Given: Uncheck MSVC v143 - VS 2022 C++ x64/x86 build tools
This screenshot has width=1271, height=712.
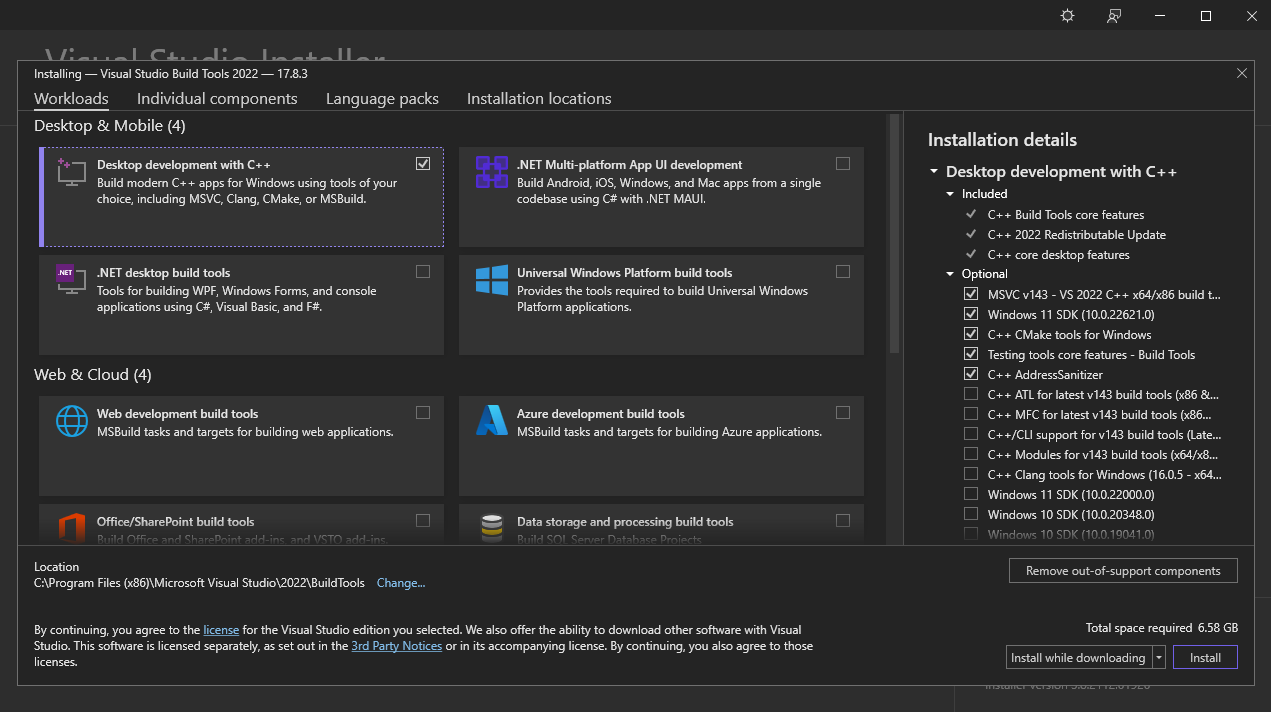Looking at the screenshot, I should [971, 295].
